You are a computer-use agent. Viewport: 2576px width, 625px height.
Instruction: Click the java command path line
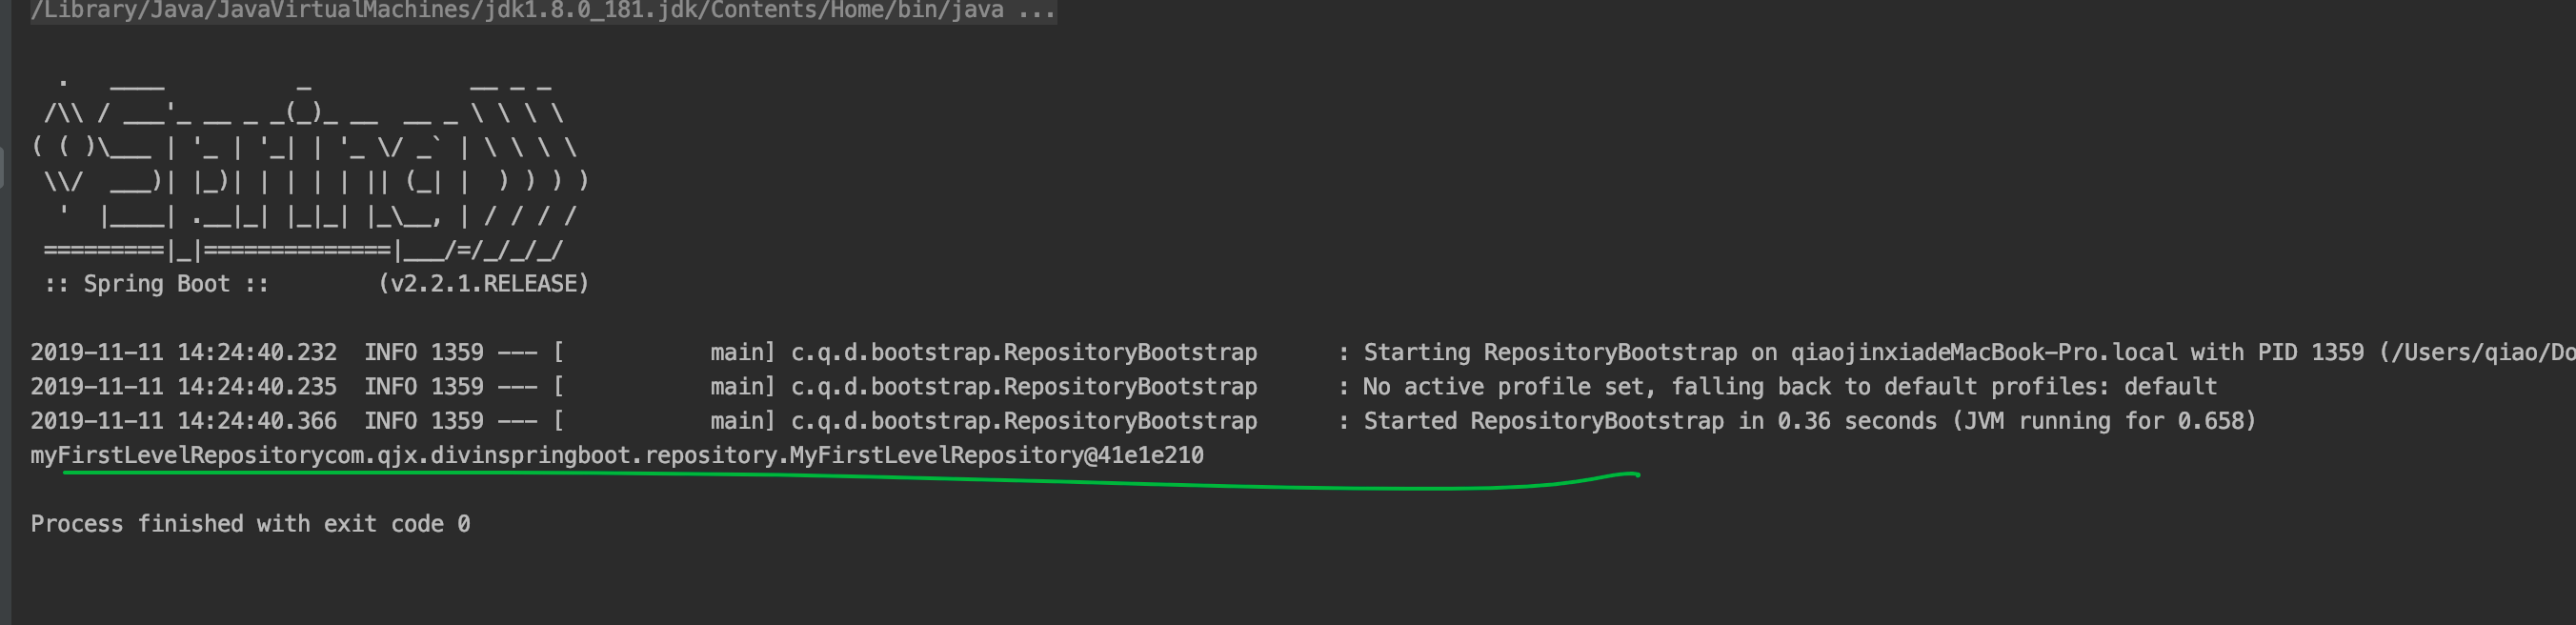point(543,11)
